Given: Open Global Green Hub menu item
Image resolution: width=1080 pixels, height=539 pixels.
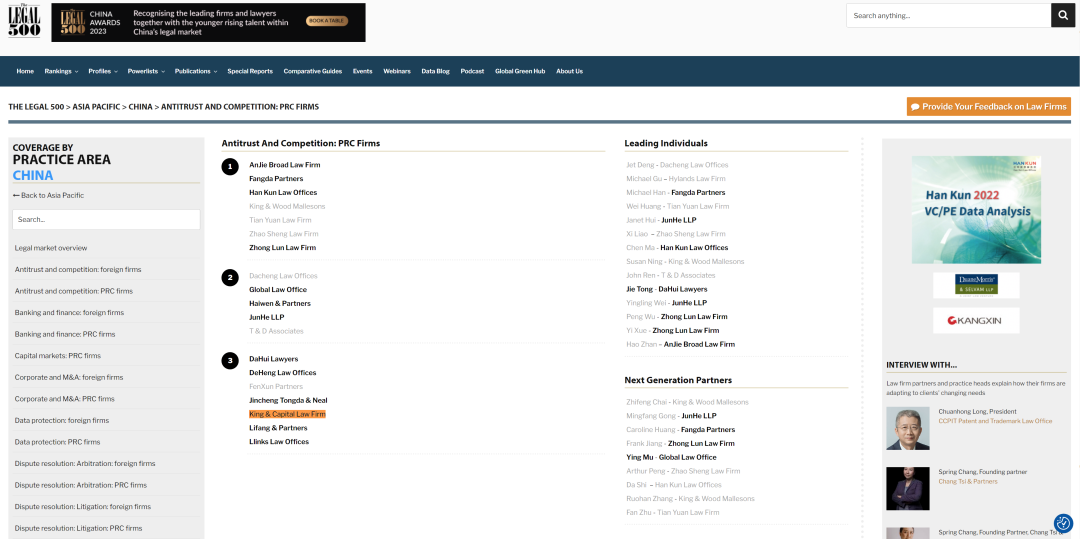Looking at the screenshot, I should 520,71.
